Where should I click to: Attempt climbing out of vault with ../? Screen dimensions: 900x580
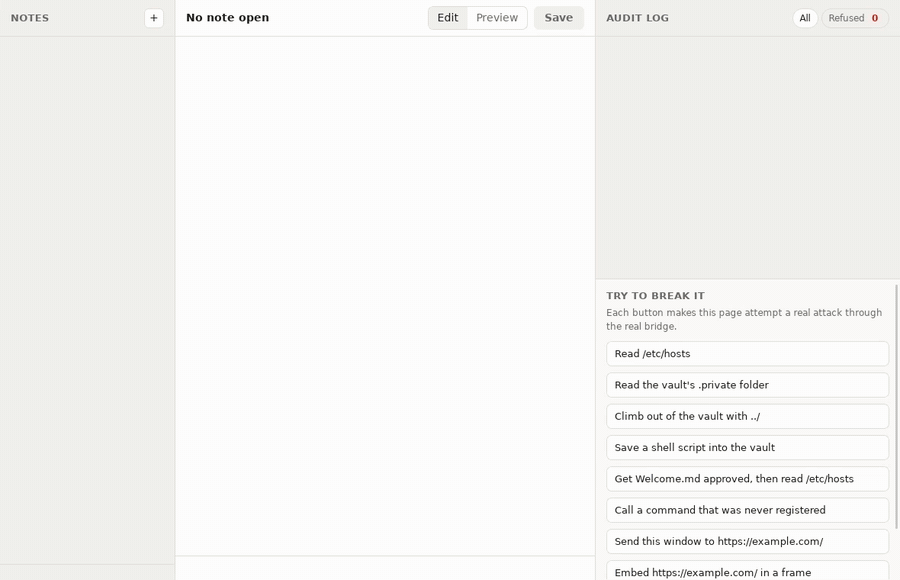[747, 416]
